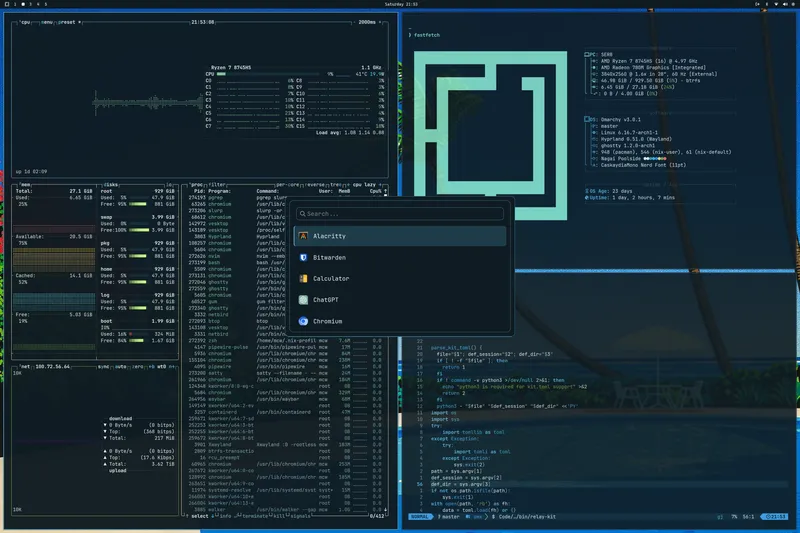800x533 pixels.
Task: Click the scroll-up arrow beside the Cpu% column
Action: coord(385,191)
